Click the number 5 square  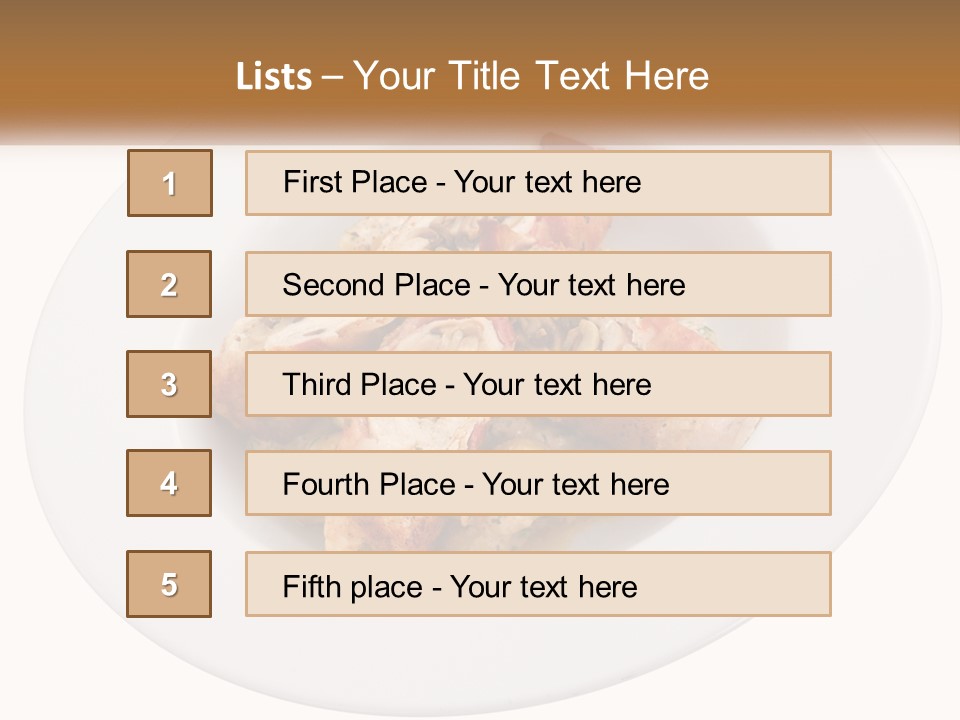tap(169, 584)
